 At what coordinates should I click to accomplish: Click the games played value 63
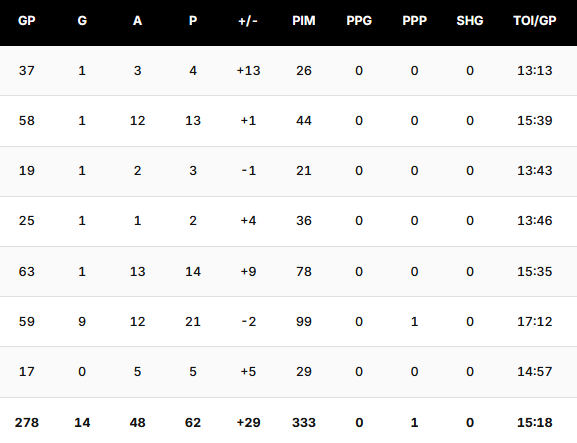pos(27,272)
